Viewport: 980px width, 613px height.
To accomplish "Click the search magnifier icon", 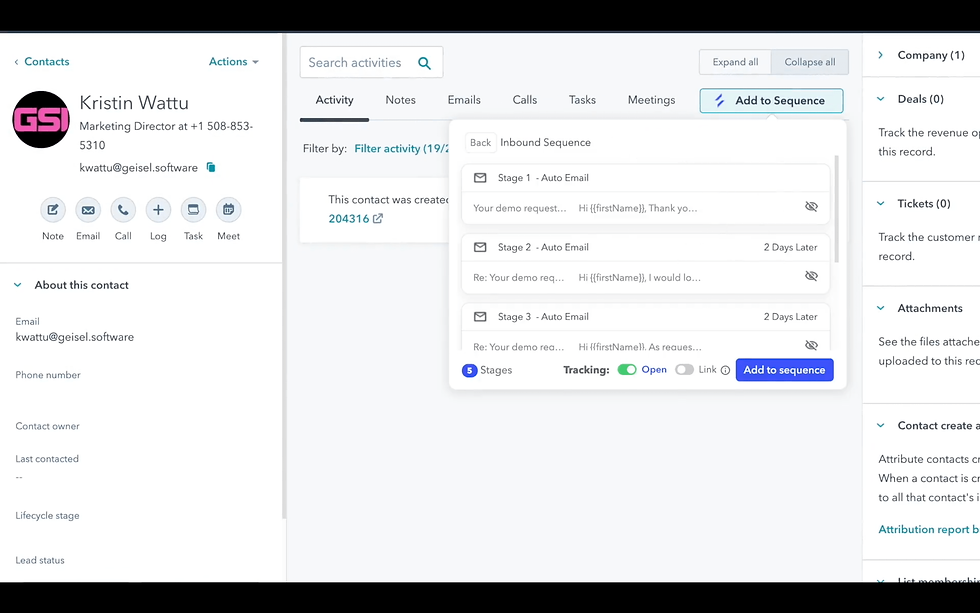I will (x=424, y=63).
